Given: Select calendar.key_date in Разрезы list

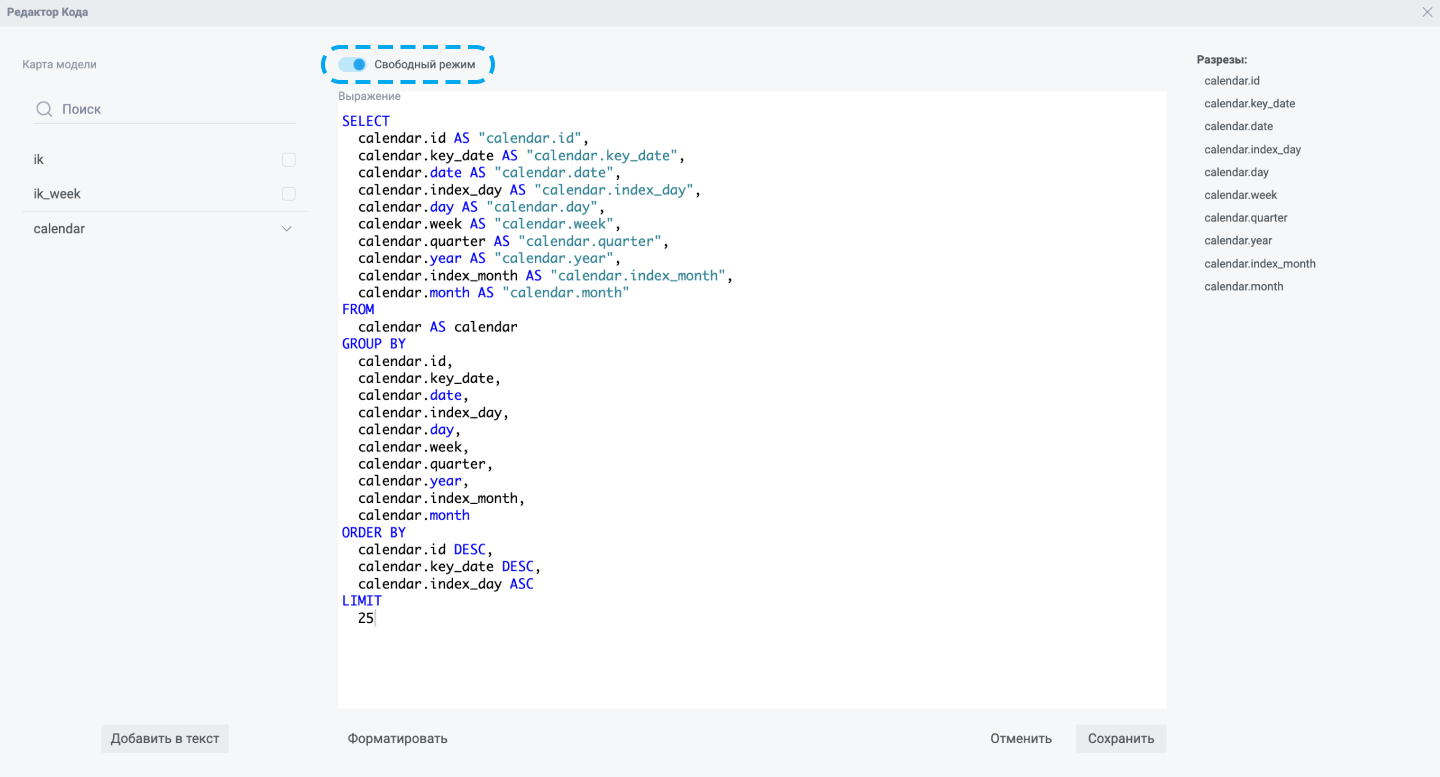Looking at the screenshot, I should click(x=1249, y=104).
